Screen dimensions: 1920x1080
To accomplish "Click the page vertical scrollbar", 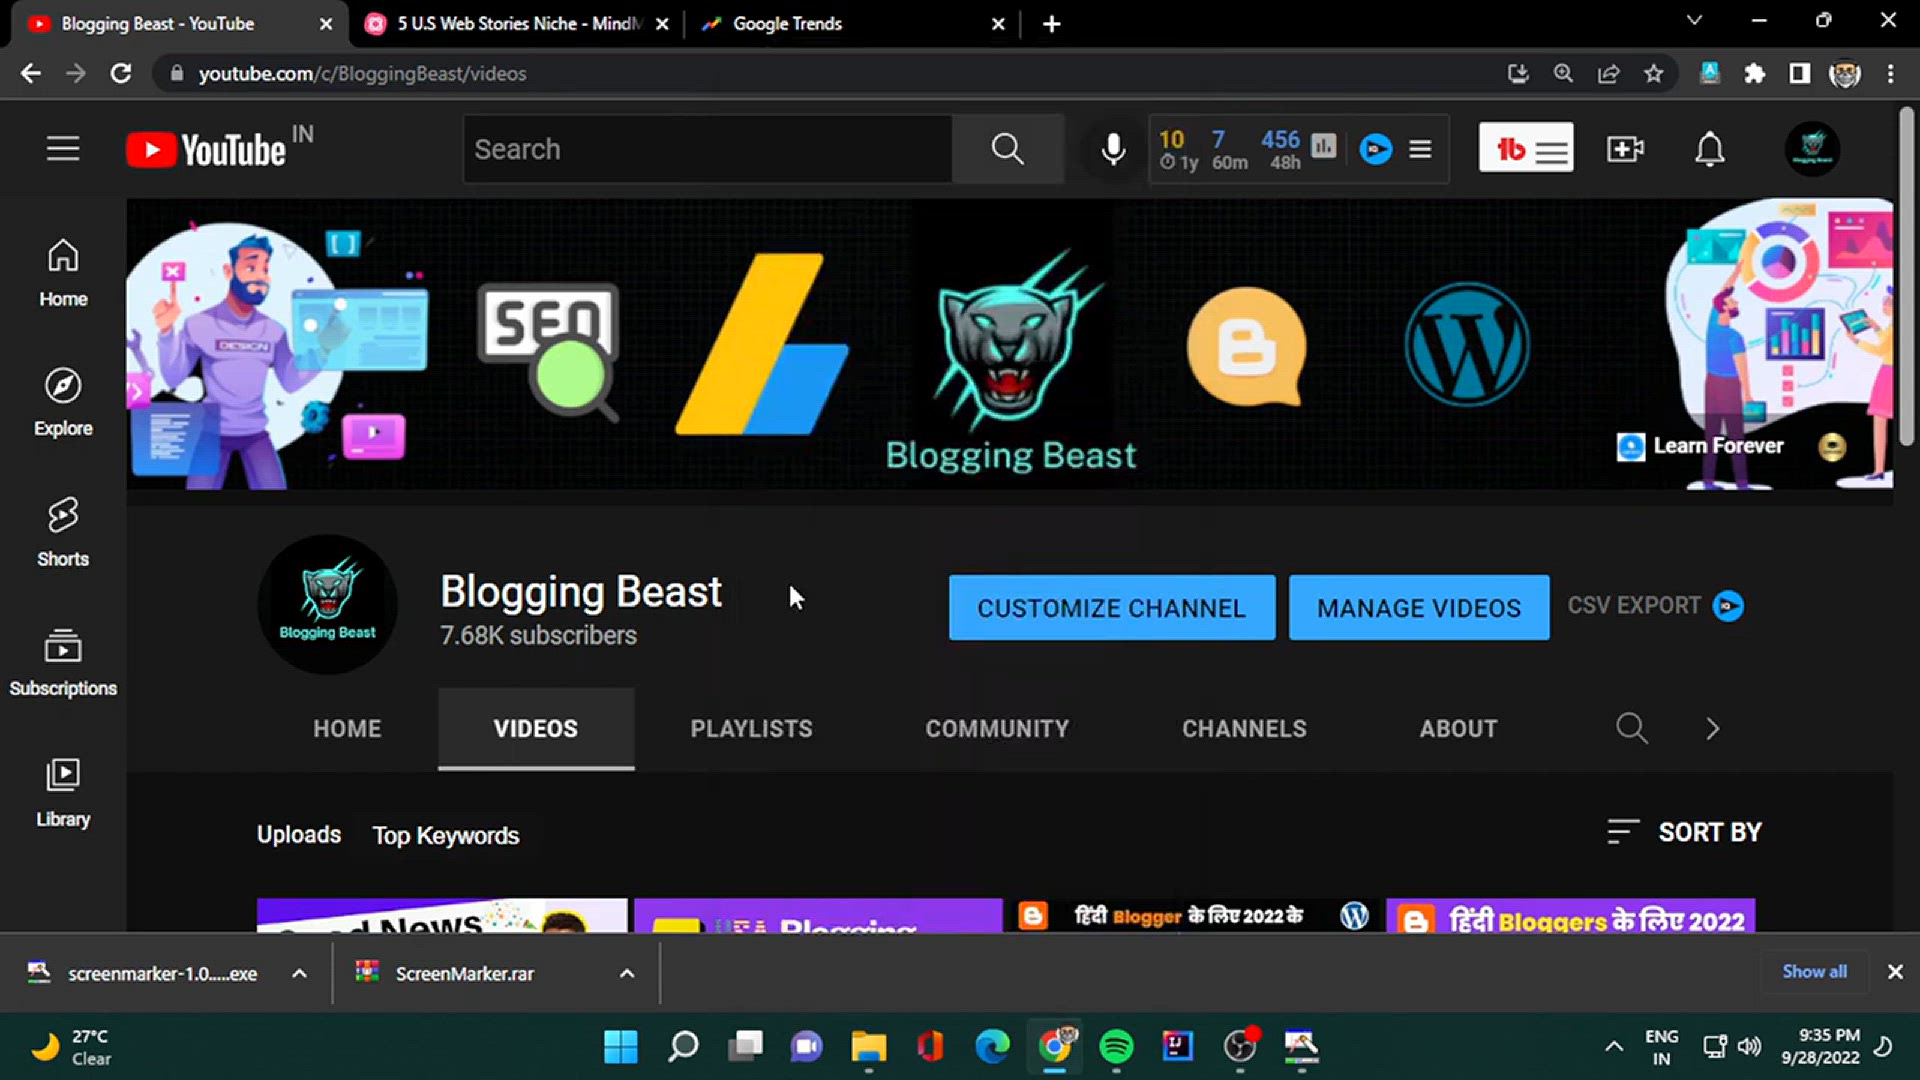I will coord(1906,278).
